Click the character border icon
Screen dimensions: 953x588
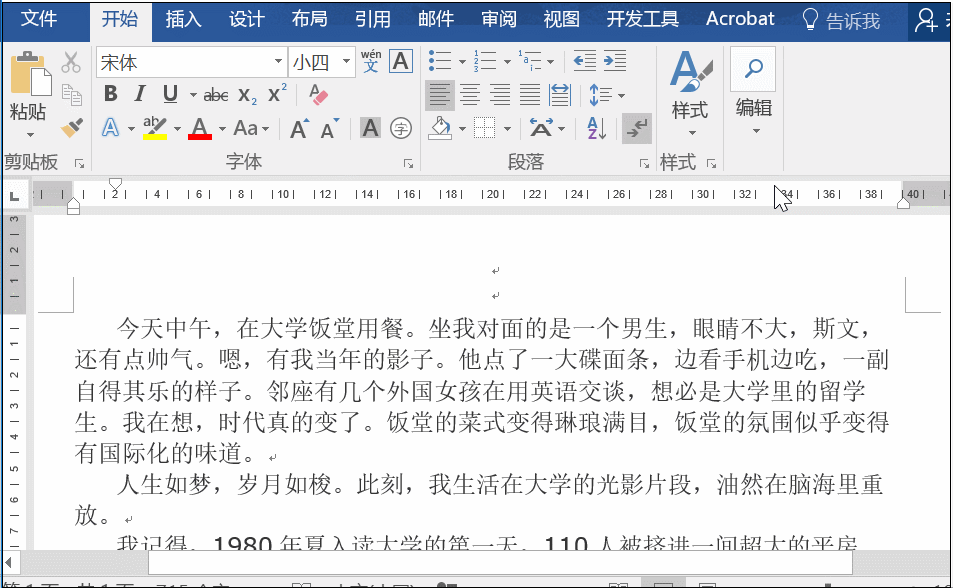pos(401,61)
